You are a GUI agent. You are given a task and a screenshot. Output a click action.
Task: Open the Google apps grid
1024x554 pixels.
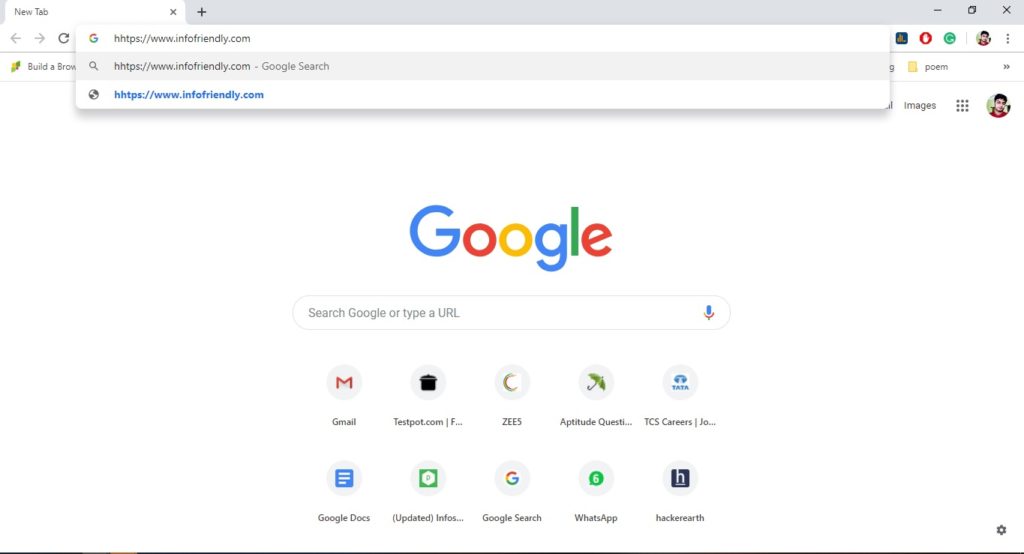point(962,105)
